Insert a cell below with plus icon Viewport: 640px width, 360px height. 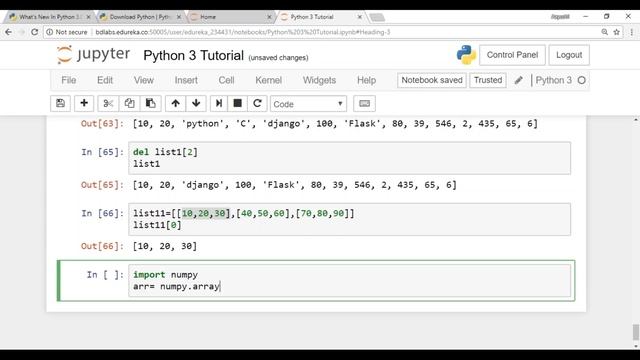click(x=84, y=103)
